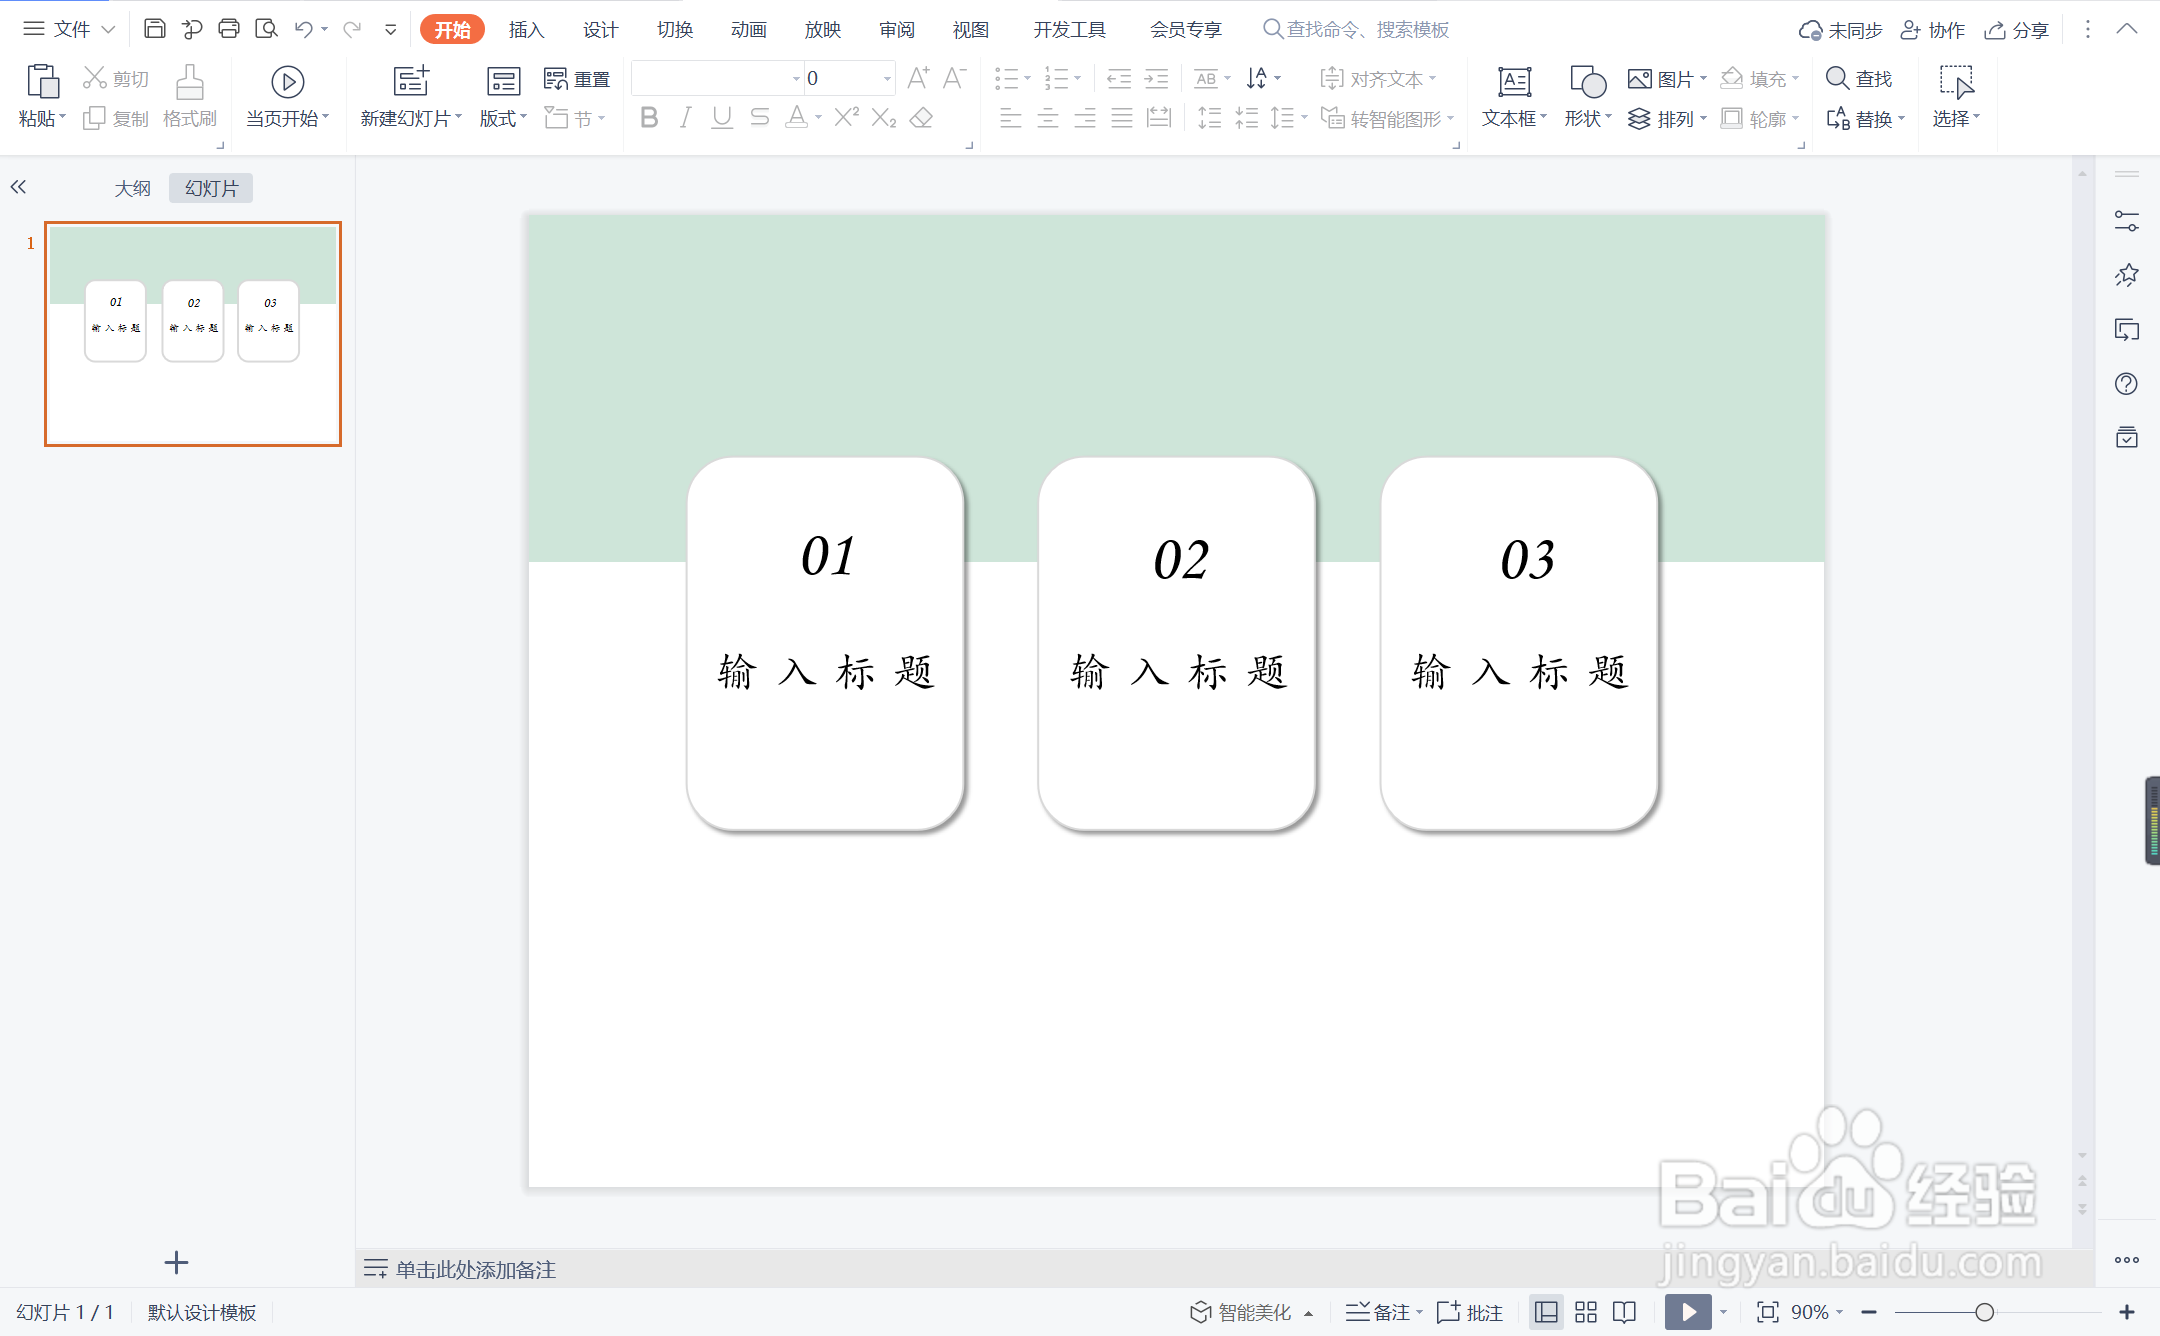2160x1336 pixels.
Task: Increase indent level icon
Action: (x=1157, y=78)
